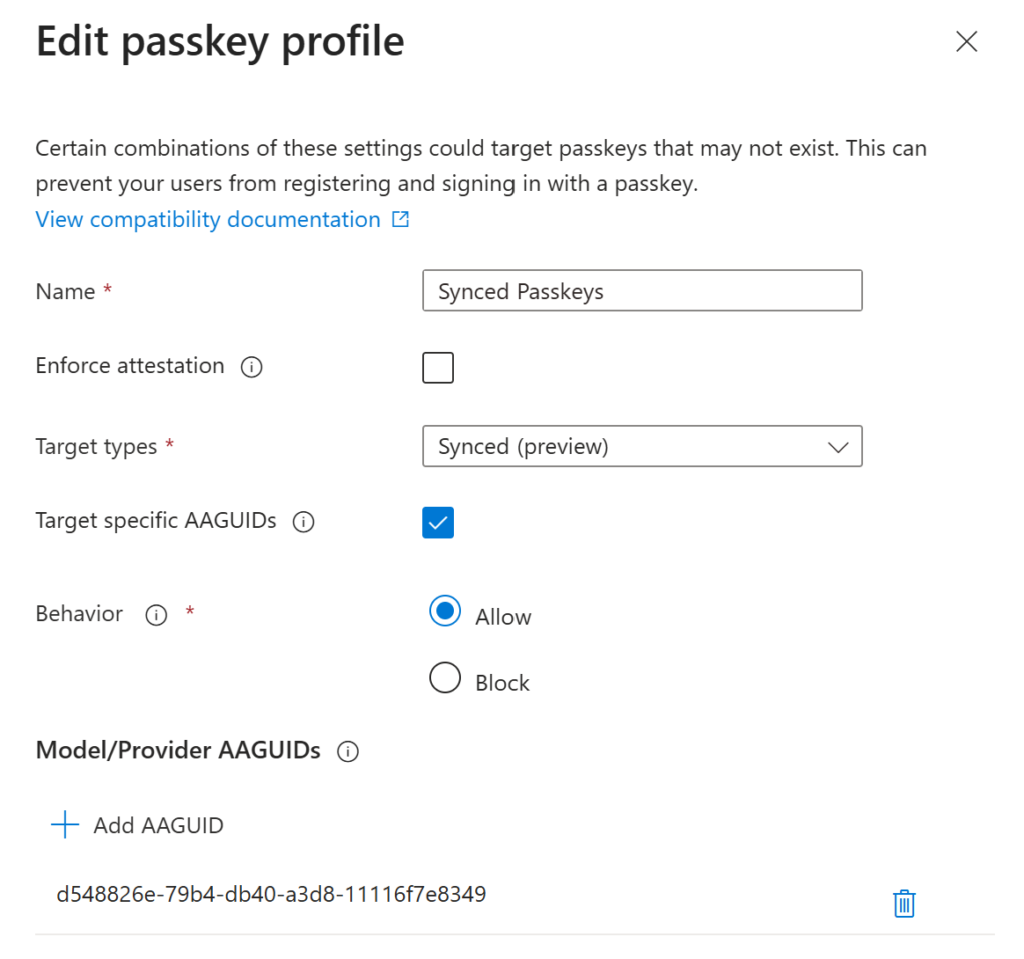The width and height of the screenshot is (1024, 959).
Task: Open the Target types dropdown
Action: [642, 447]
